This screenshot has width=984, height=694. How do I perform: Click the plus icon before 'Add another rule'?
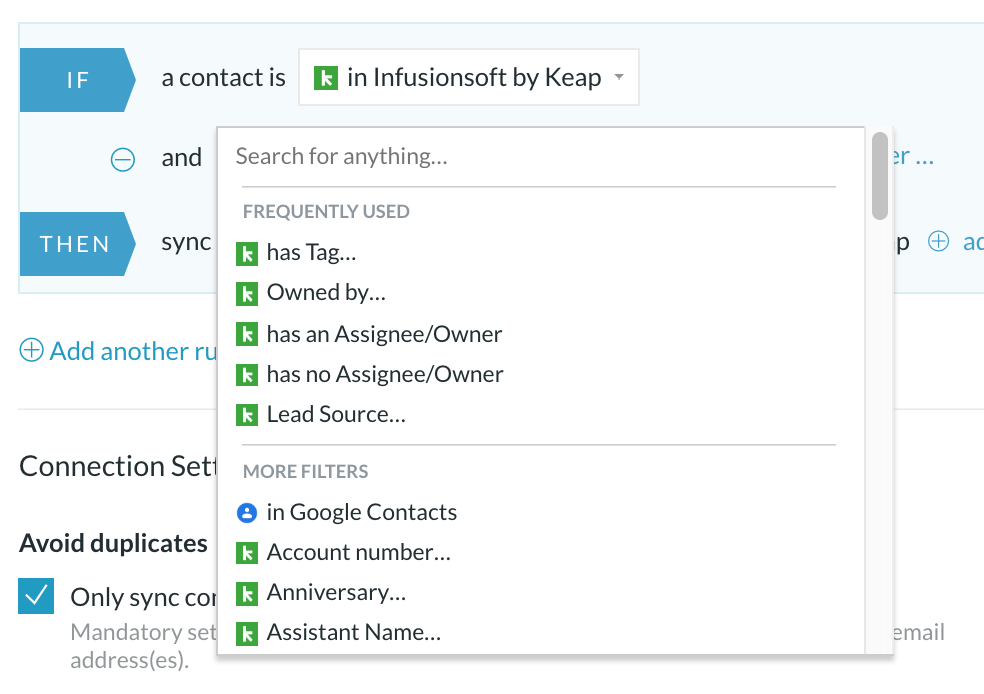click(31, 350)
